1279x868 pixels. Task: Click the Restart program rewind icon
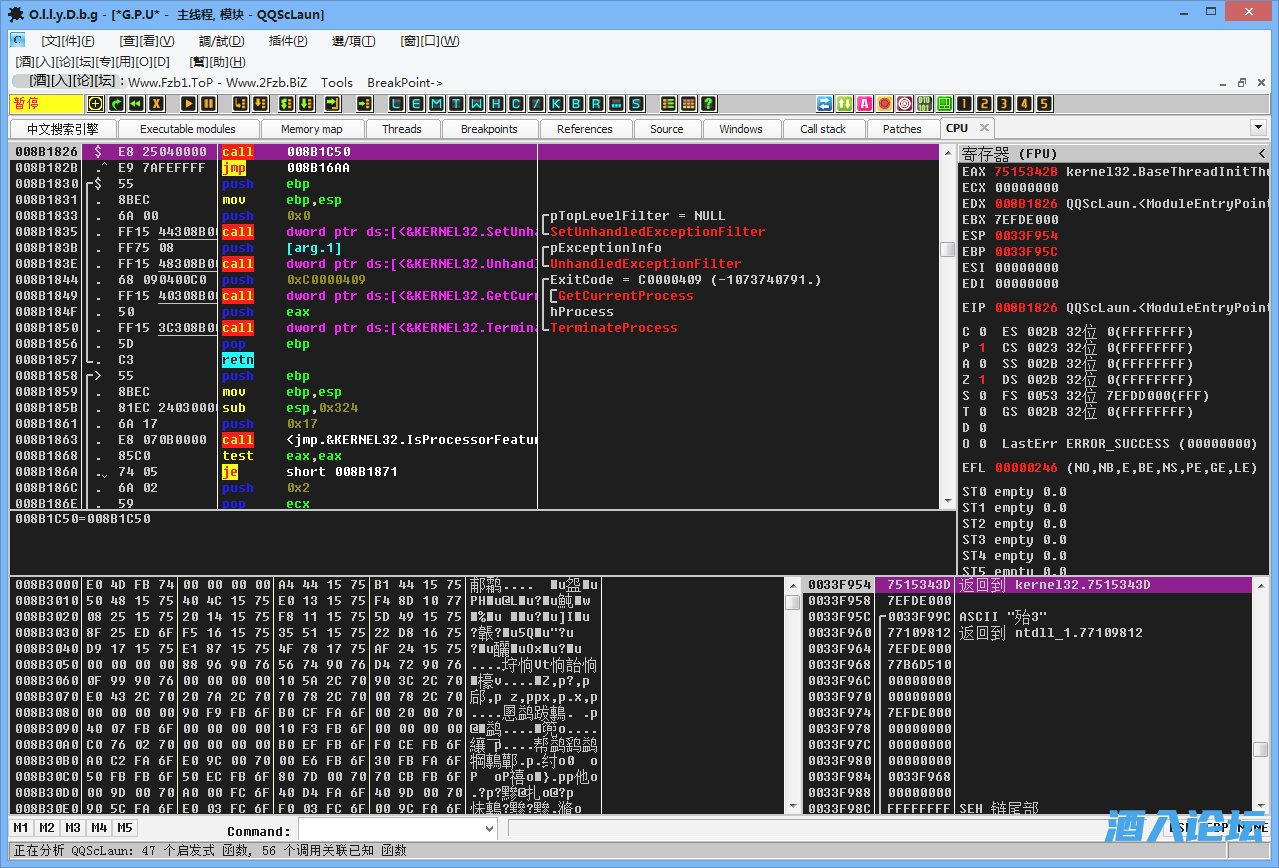(x=136, y=104)
